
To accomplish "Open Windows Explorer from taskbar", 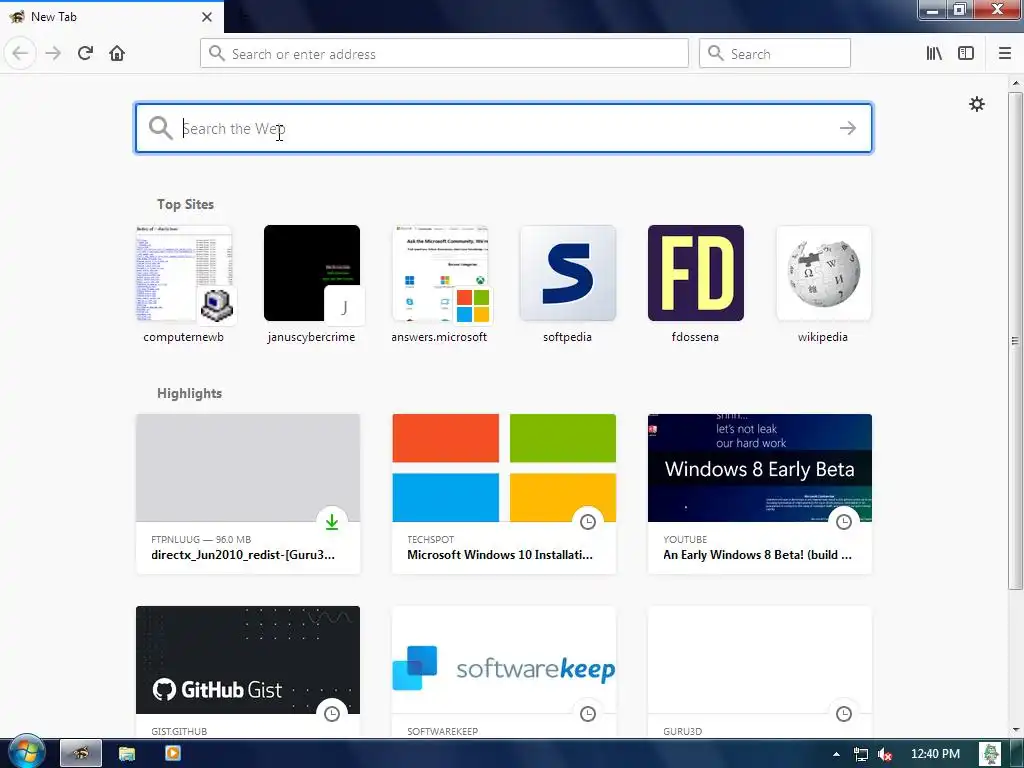I will (127, 753).
